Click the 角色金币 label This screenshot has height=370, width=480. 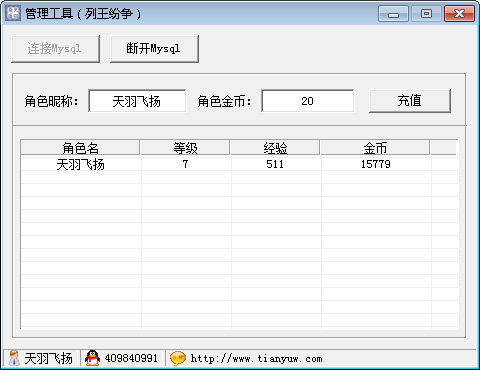pyautogui.click(x=224, y=101)
